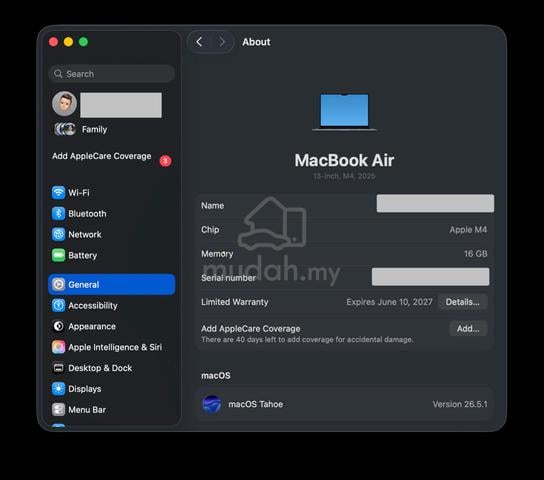The image size is (544, 480).
Task: Click the computer Name field
Action: tap(435, 203)
